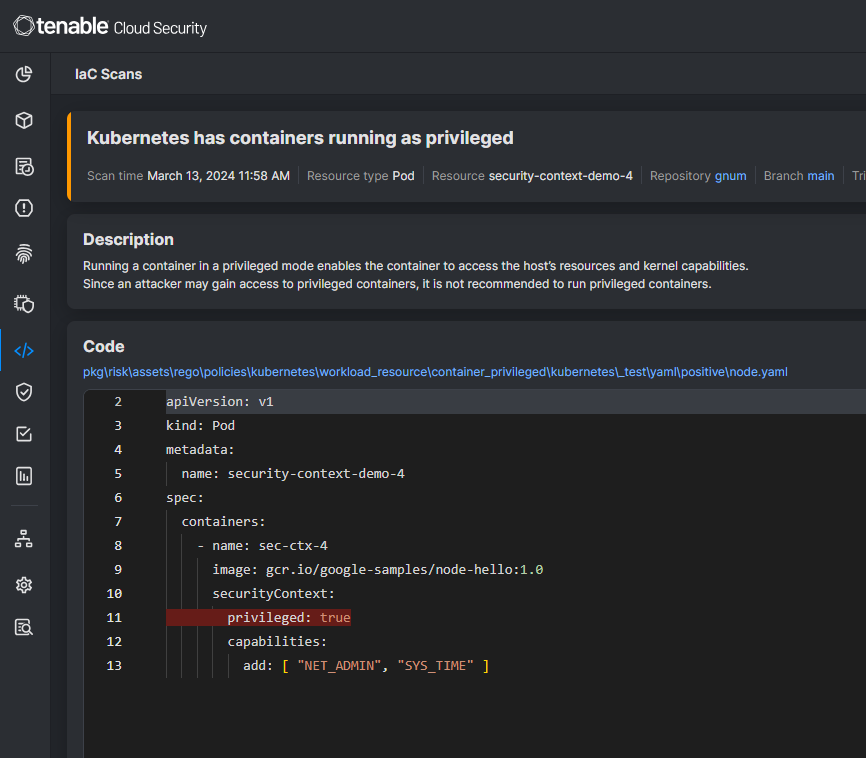
Task: Click the 'metadata:' code line
Action: coord(200,450)
